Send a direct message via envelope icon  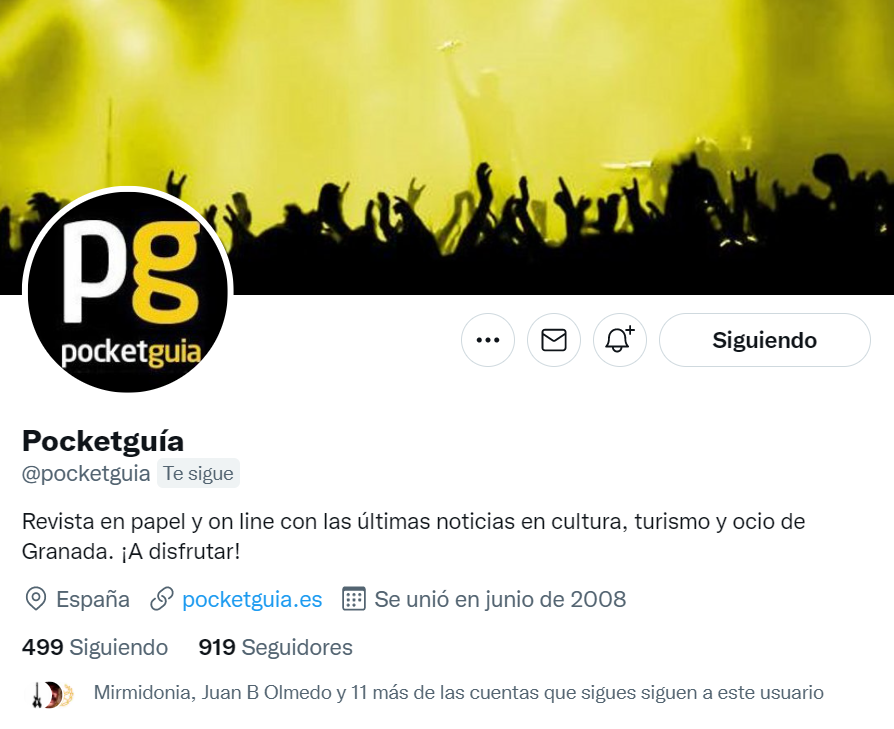(554, 340)
